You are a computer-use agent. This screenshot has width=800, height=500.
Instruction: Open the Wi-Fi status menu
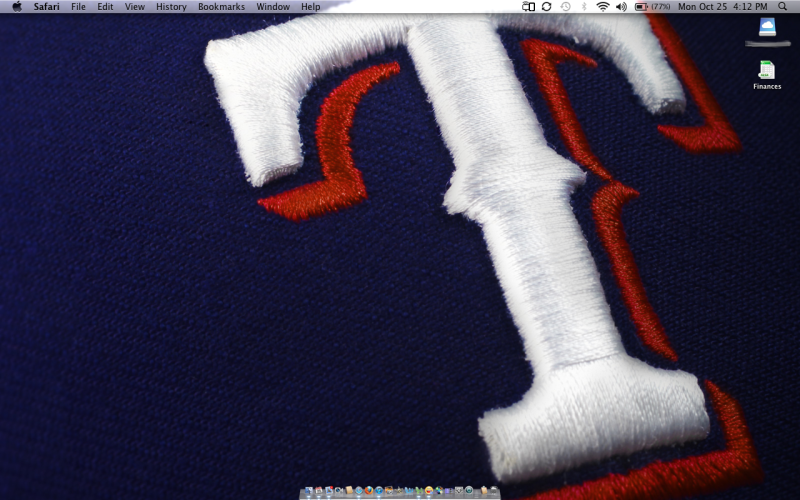coord(603,7)
